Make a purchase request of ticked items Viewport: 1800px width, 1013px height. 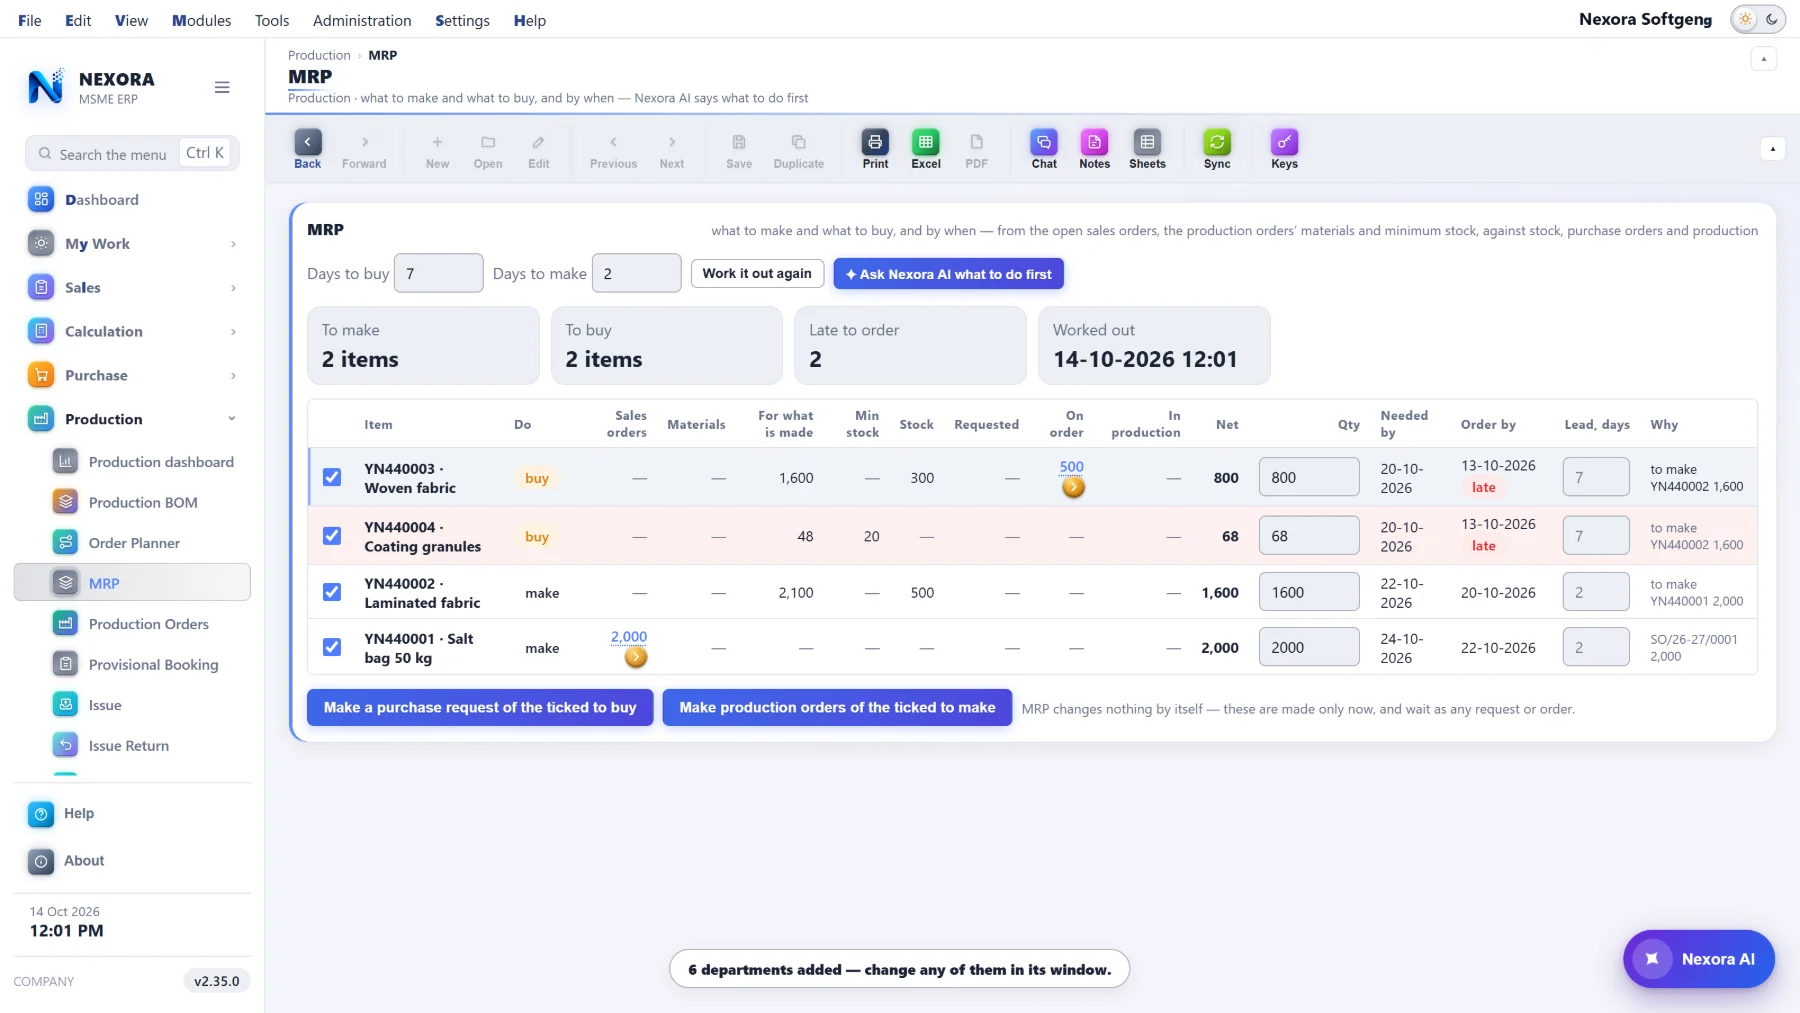point(480,708)
